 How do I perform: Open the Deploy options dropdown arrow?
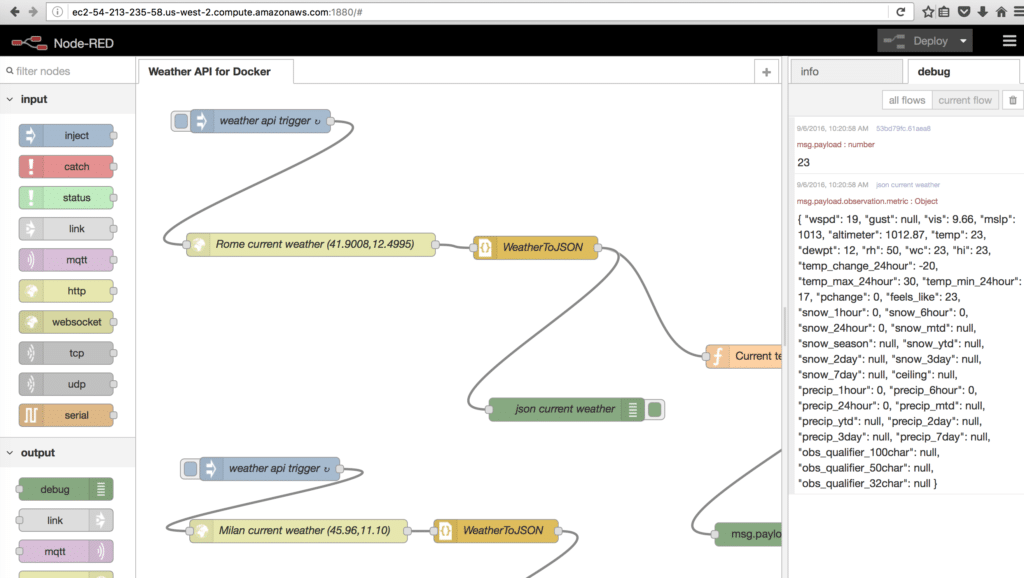[963, 40]
